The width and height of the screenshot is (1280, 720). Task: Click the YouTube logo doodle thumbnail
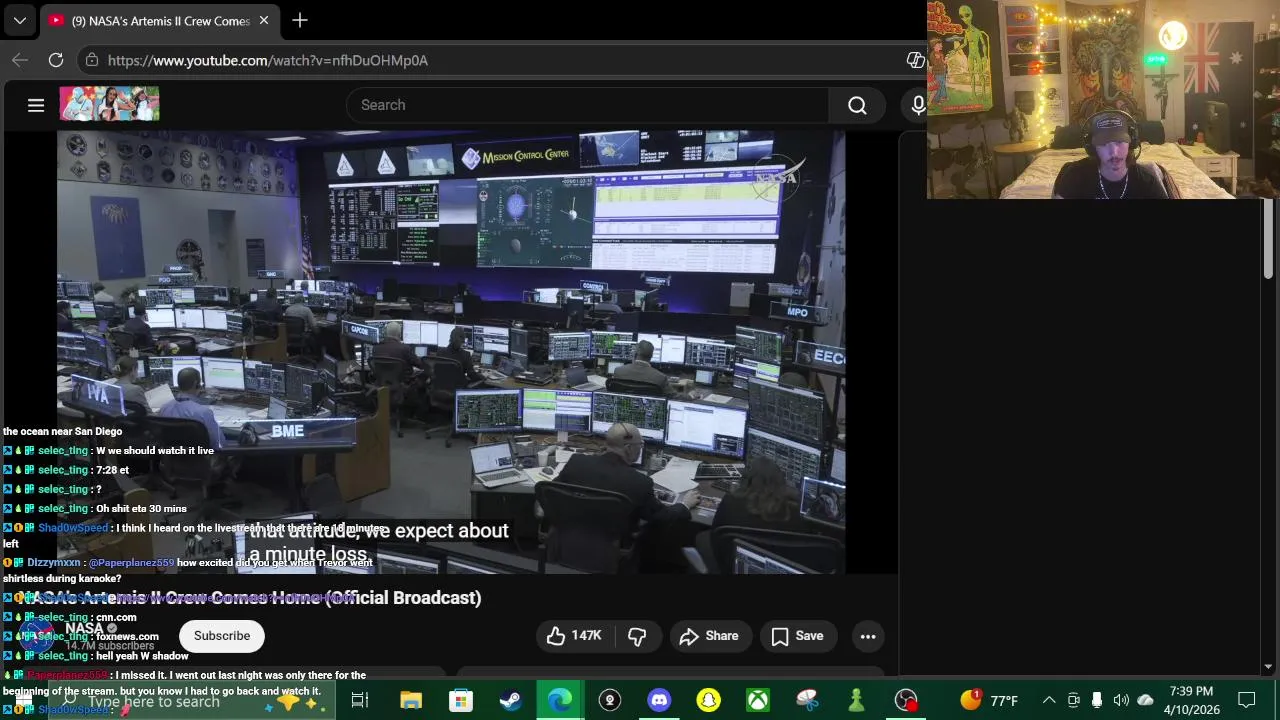coord(109,104)
